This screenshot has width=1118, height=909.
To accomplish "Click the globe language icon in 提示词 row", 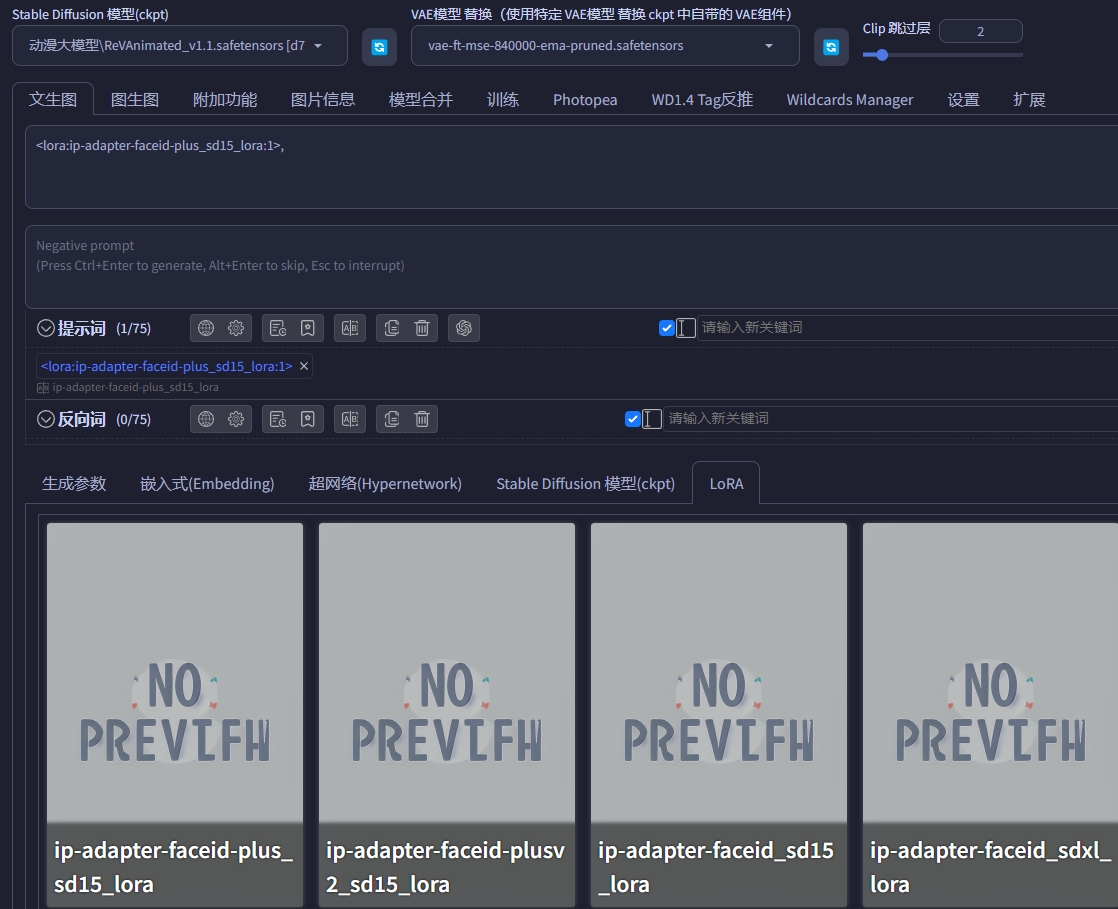I will pos(206,328).
